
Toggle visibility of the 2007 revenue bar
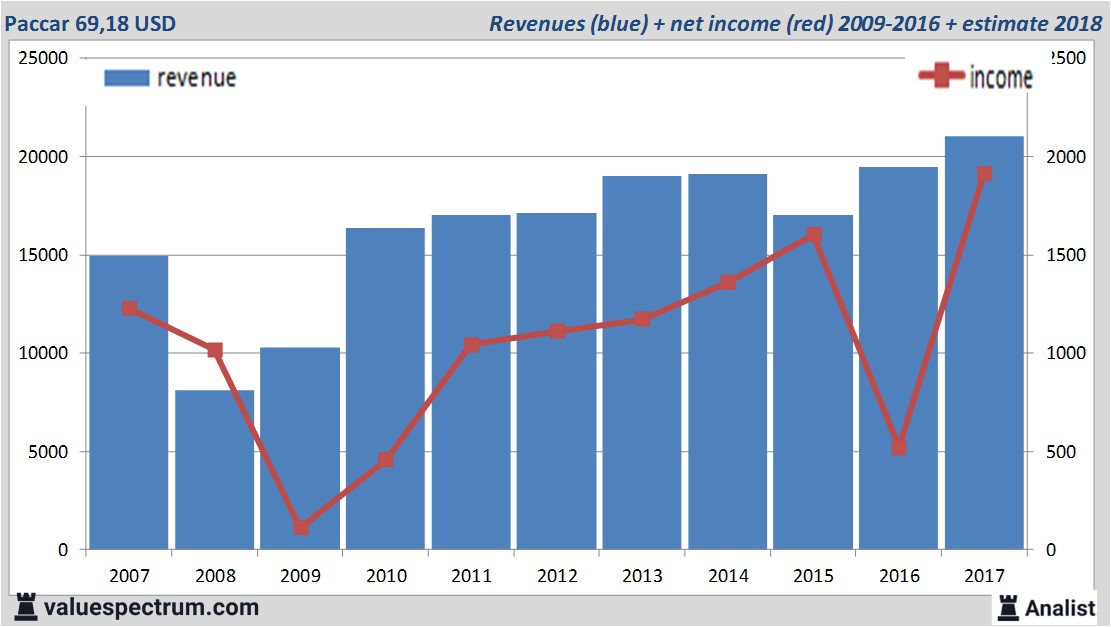pos(127,400)
